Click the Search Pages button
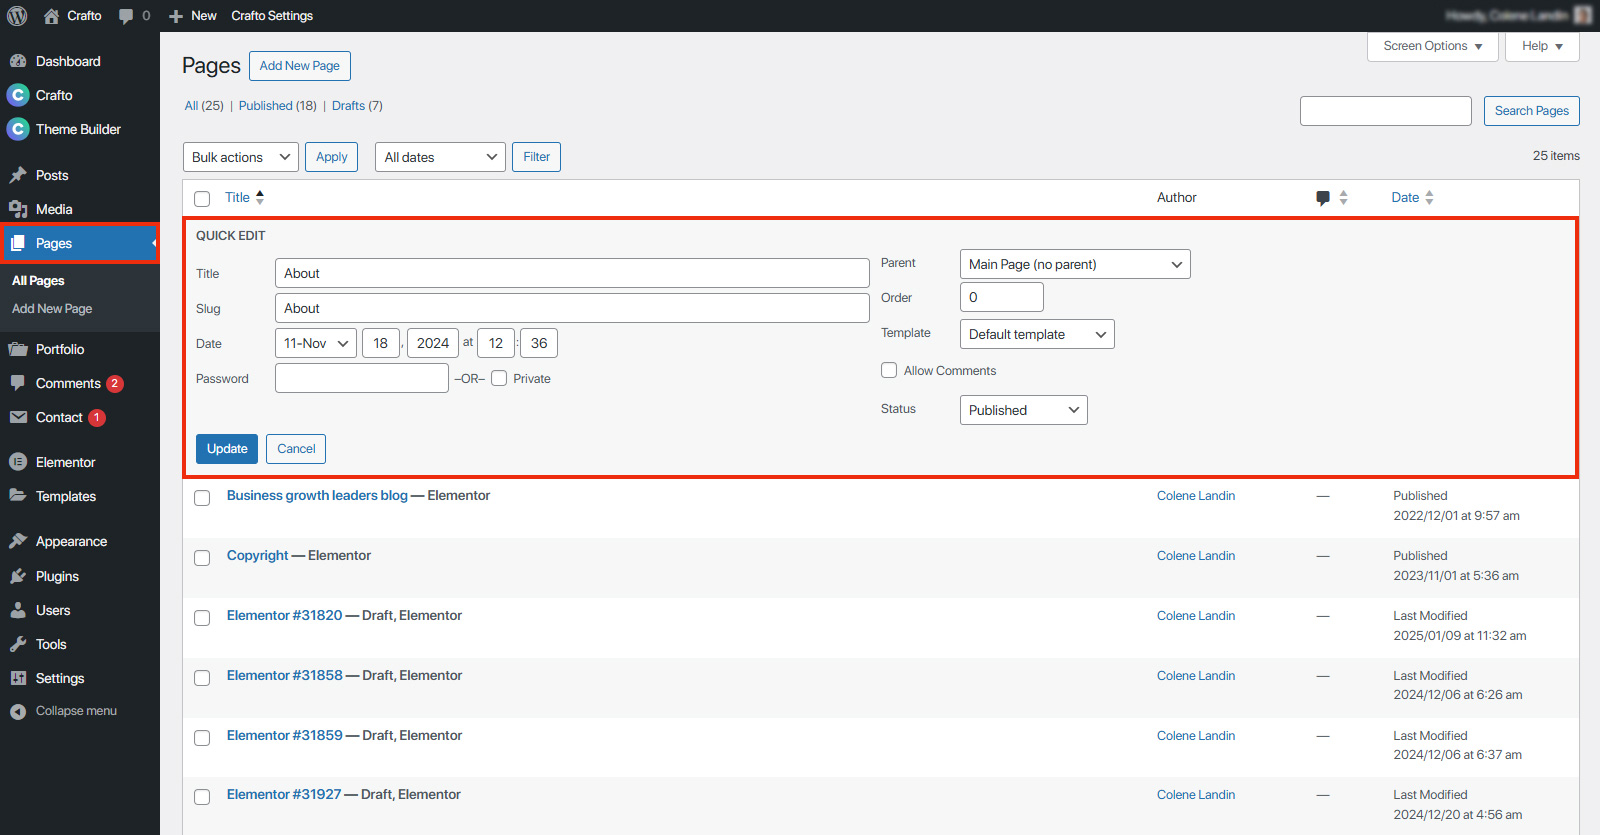This screenshot has height=835, width=1600. 1532,111
